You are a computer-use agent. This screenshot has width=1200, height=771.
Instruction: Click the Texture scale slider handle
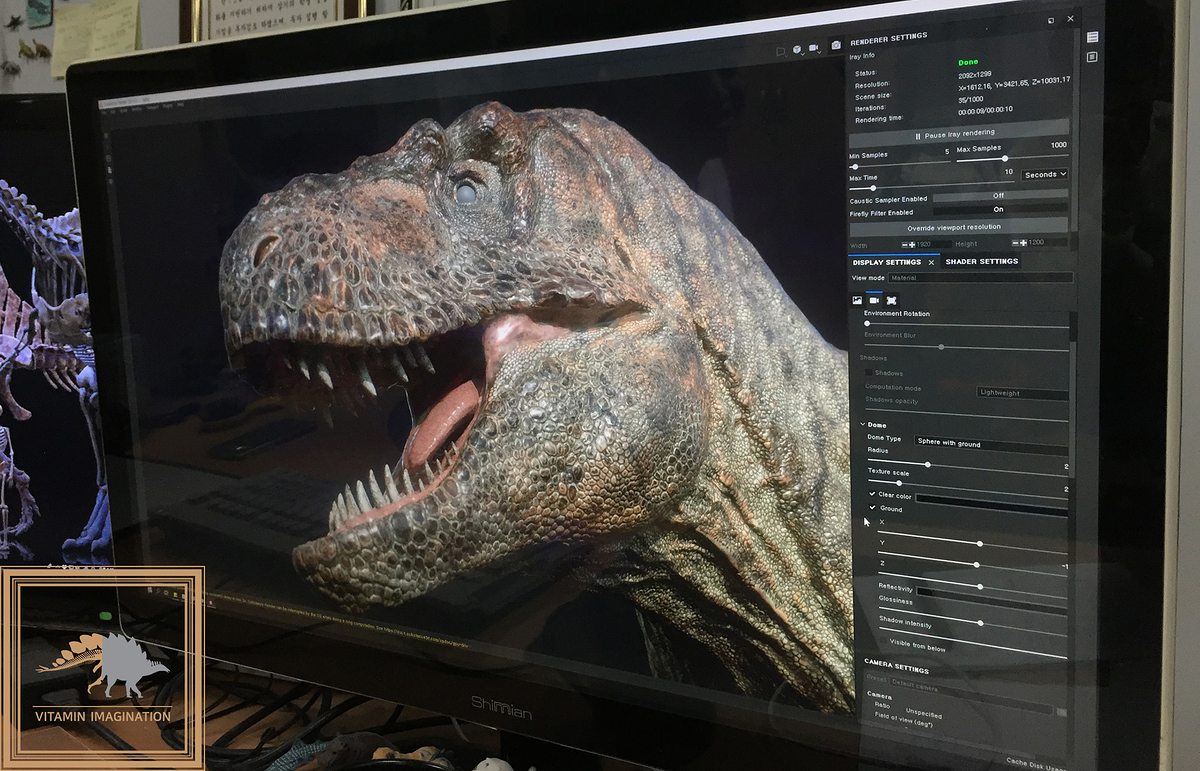tap(899, 483)
